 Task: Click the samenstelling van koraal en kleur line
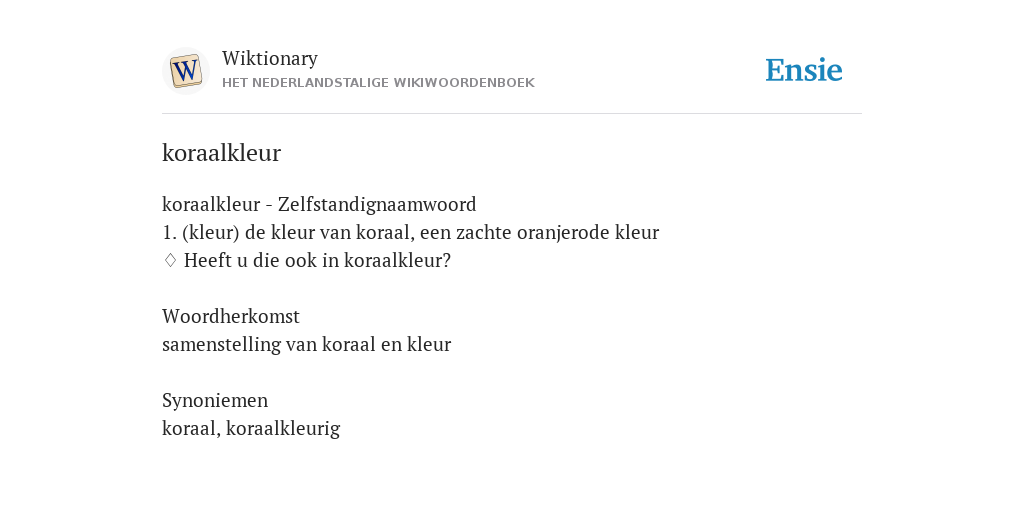(306, 344)
